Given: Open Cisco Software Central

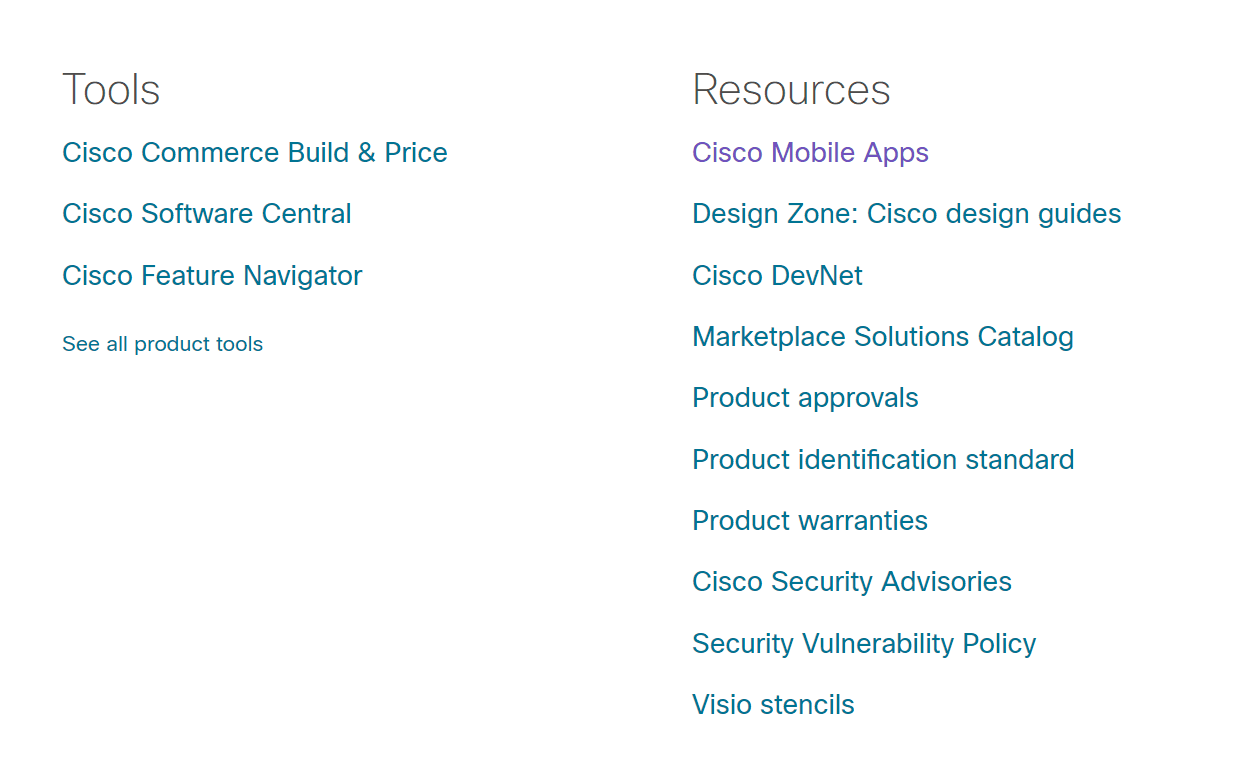Looking at the screenshot, I should (206, 213).
